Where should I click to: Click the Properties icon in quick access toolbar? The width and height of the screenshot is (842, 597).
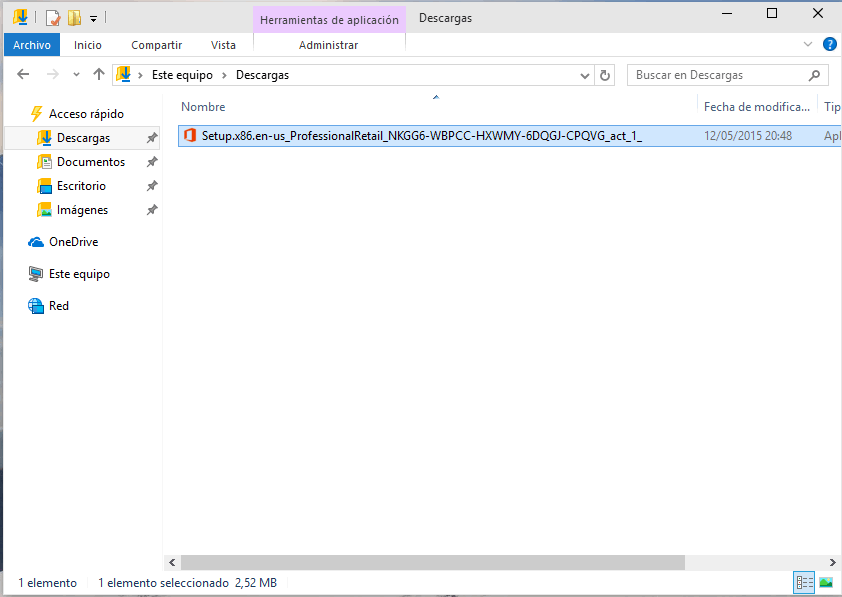pyautogui.click(x=53, y=17)
